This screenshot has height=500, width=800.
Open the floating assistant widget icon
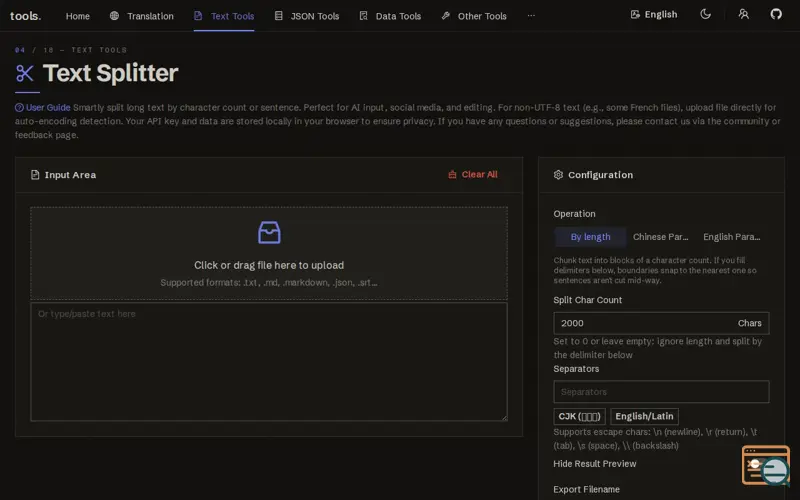766,465
